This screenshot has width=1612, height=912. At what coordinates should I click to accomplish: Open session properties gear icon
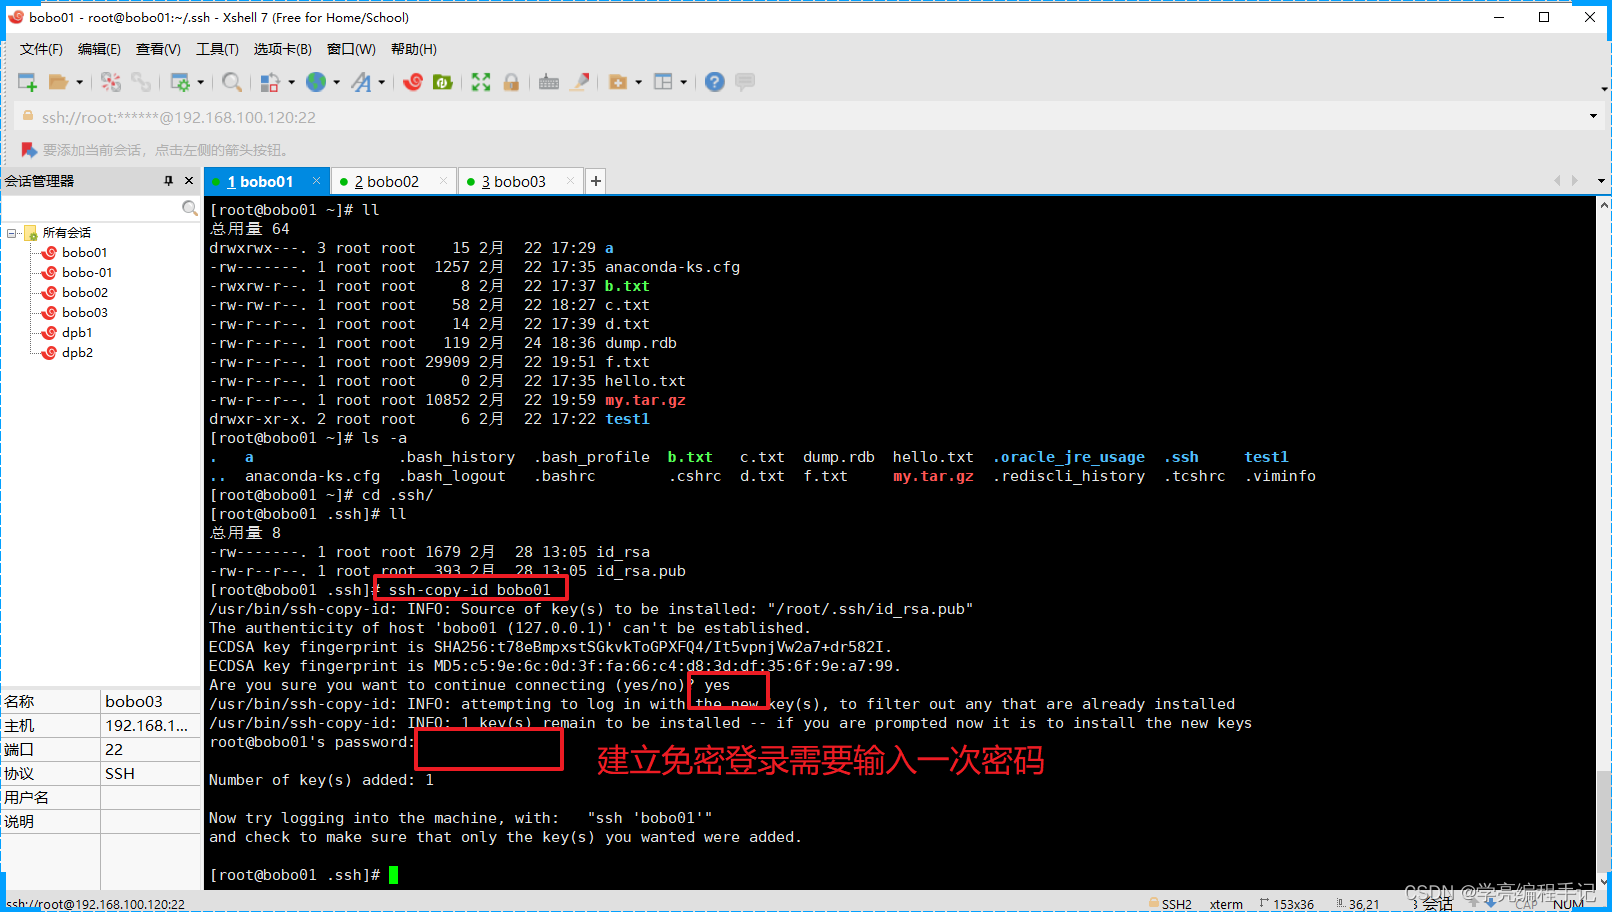tap(180, 82)
